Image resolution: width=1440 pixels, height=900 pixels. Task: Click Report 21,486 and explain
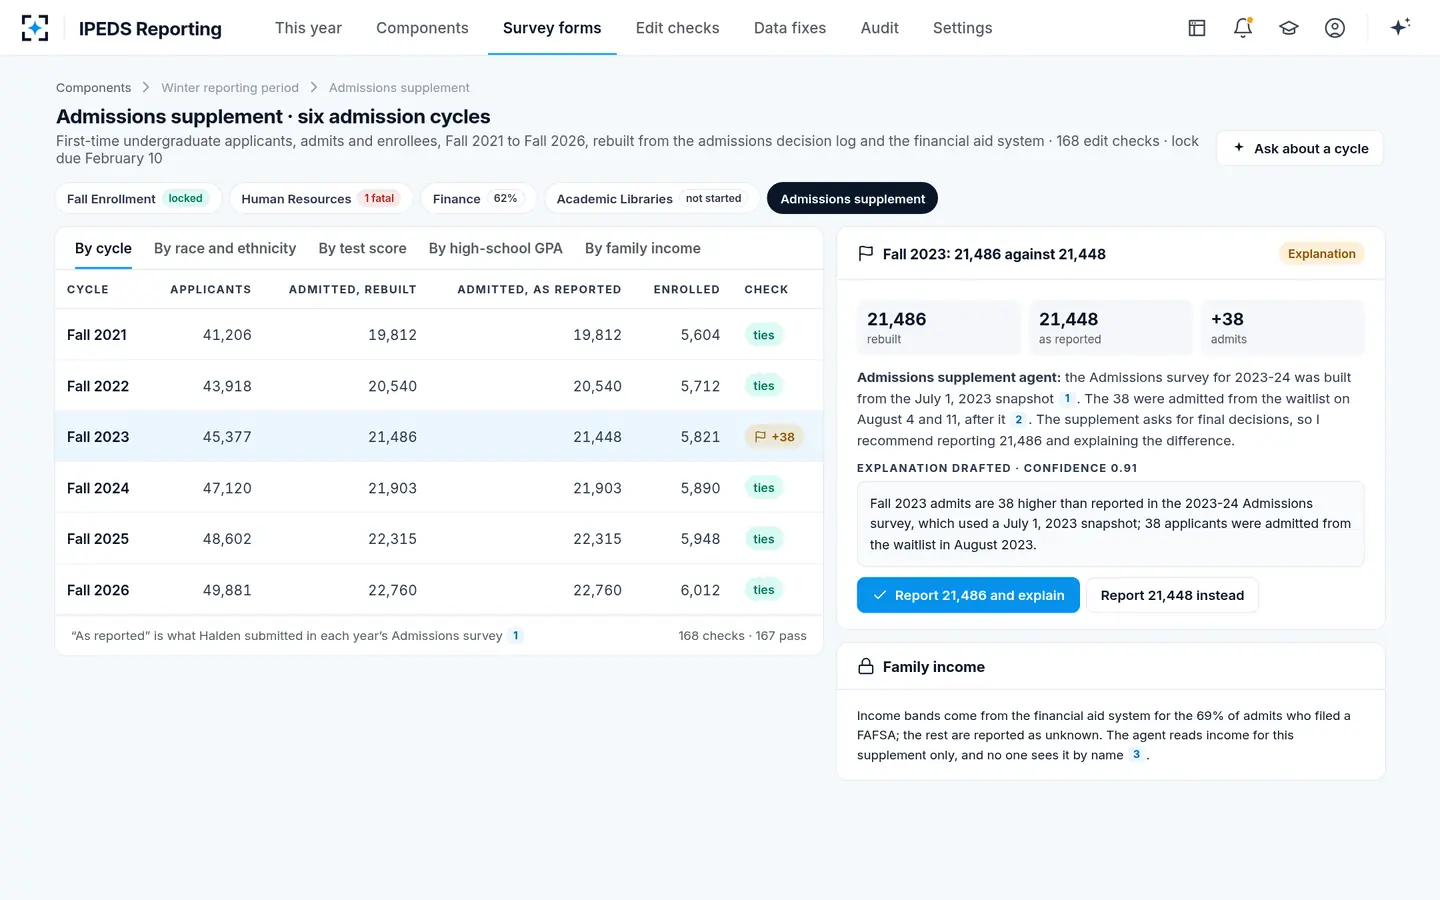click(968, 595)
